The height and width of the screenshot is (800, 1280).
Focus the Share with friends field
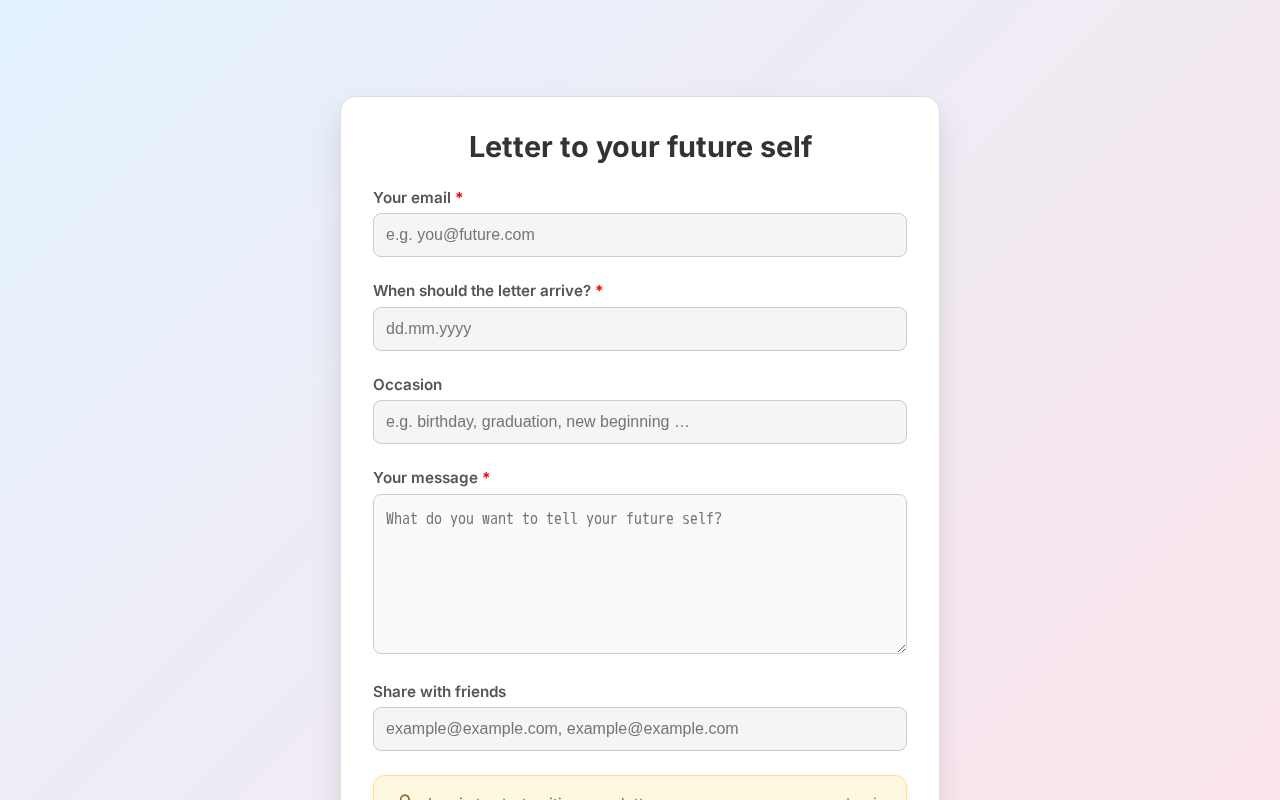639,729
